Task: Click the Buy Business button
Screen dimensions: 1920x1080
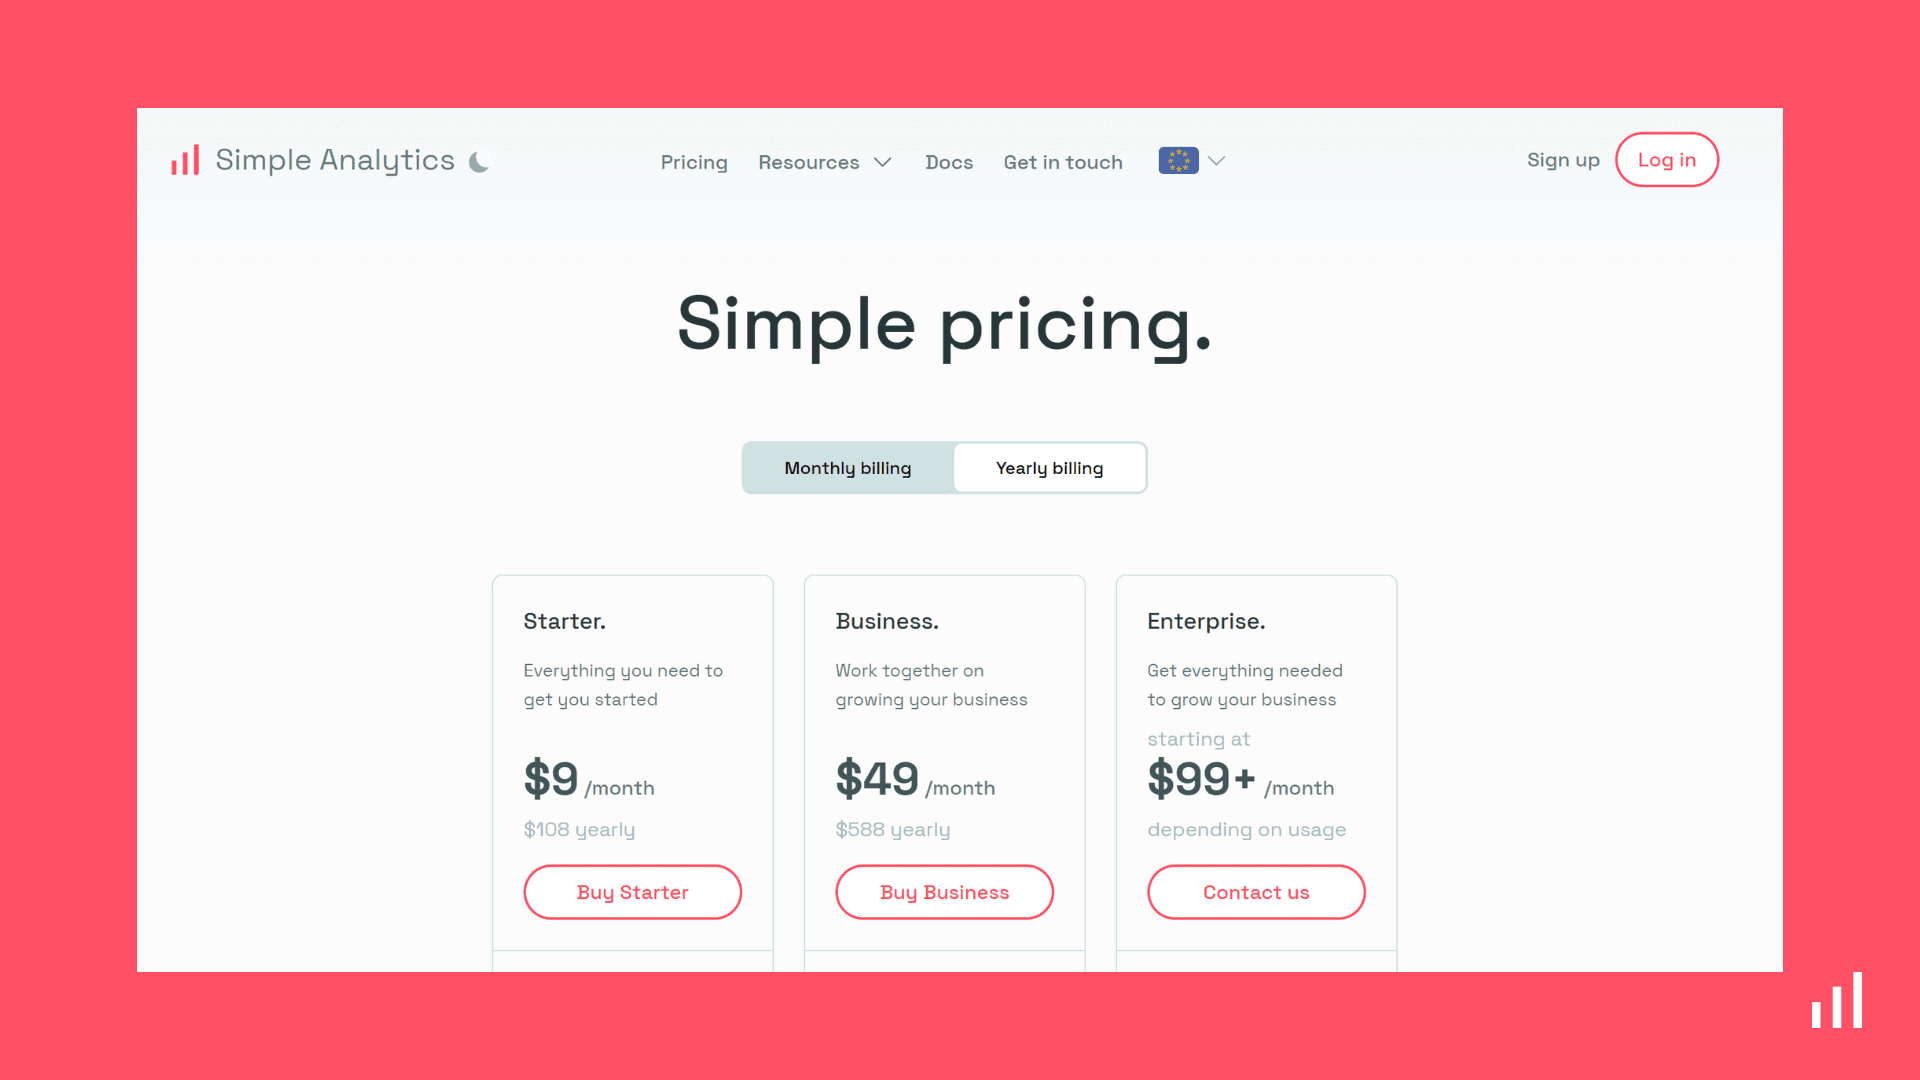Action: tap(944, 893)
